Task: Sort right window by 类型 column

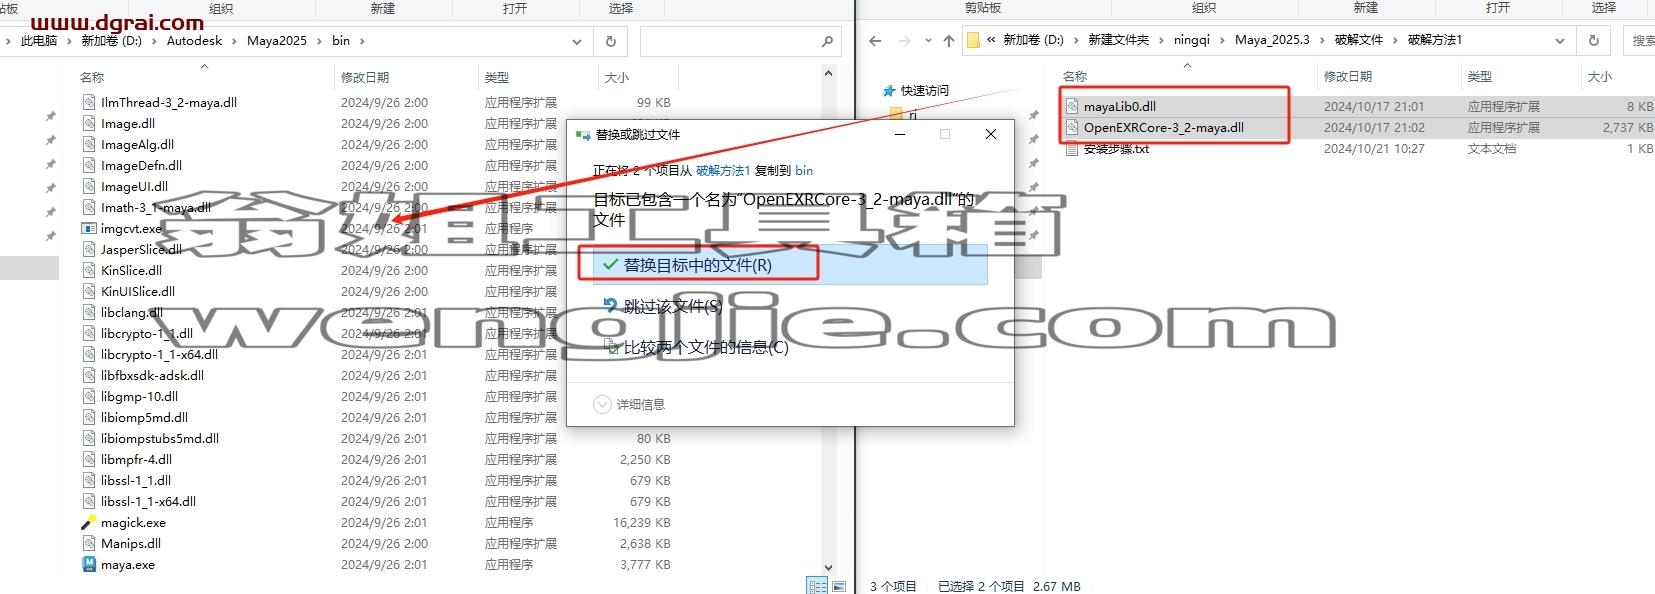Action: 1480,76
